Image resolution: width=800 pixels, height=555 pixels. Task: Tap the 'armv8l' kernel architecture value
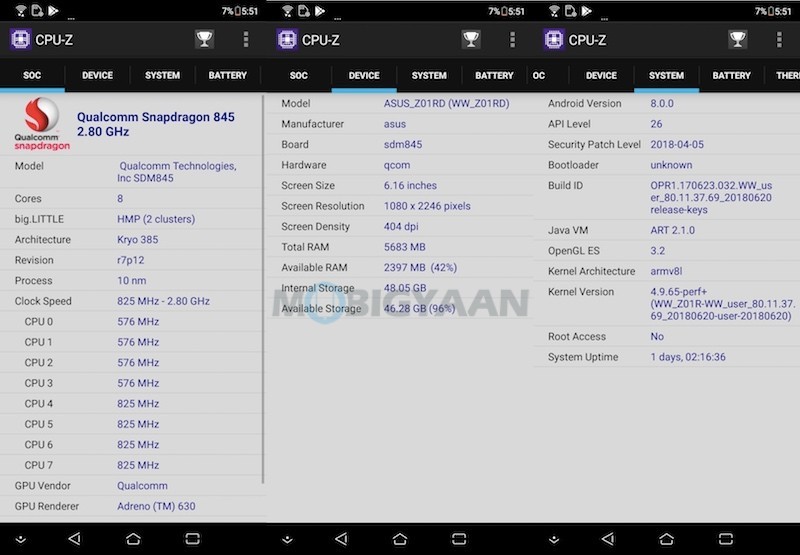click(666, 271)
